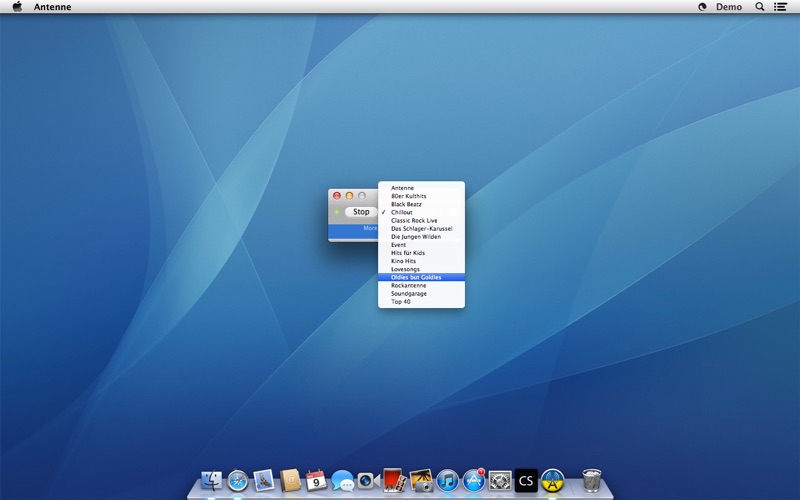The height and width of the screenshot is (500, 800).
Task: Select Hits für Kids station
Action: click(421, 253)
